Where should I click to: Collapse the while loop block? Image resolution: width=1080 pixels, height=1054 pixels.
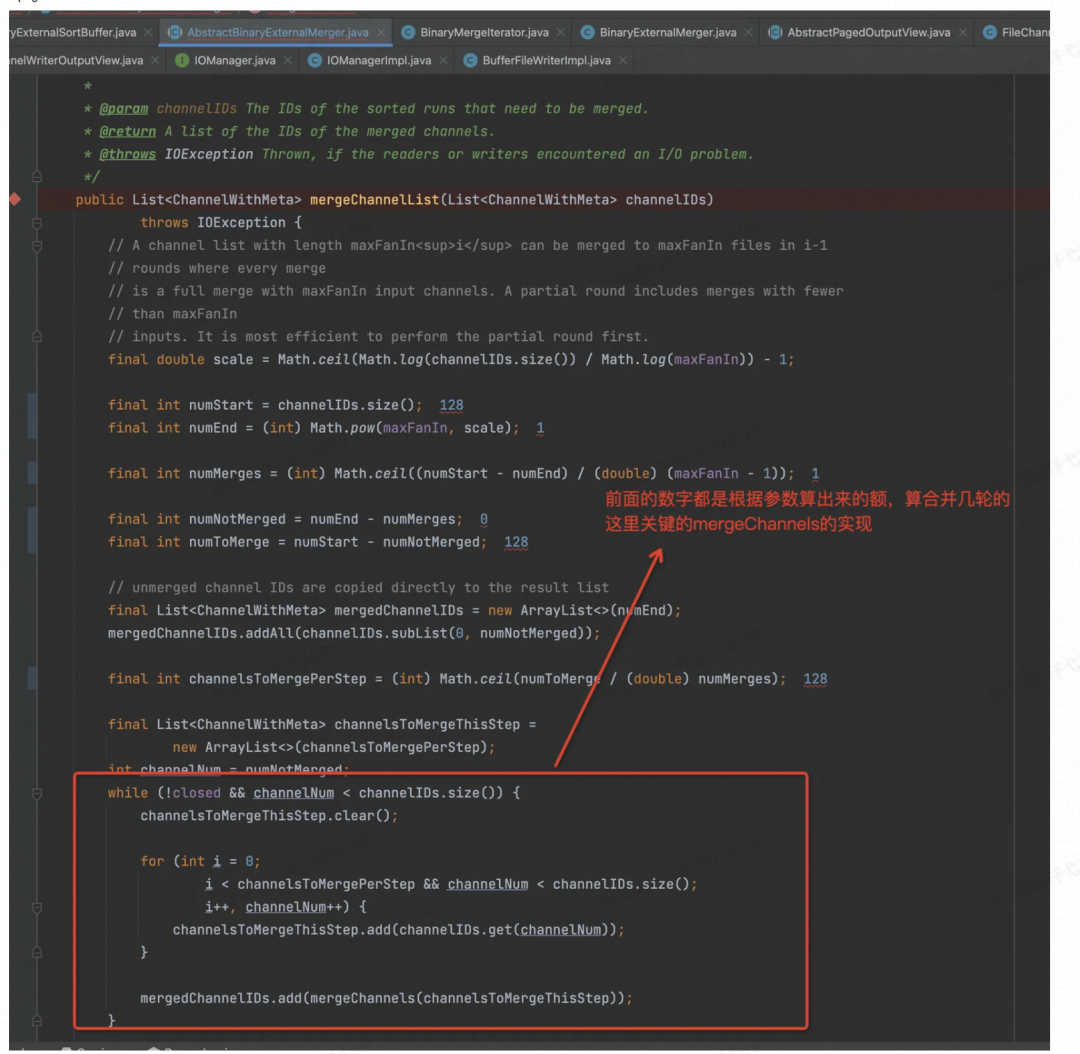[x=37, y=794]
